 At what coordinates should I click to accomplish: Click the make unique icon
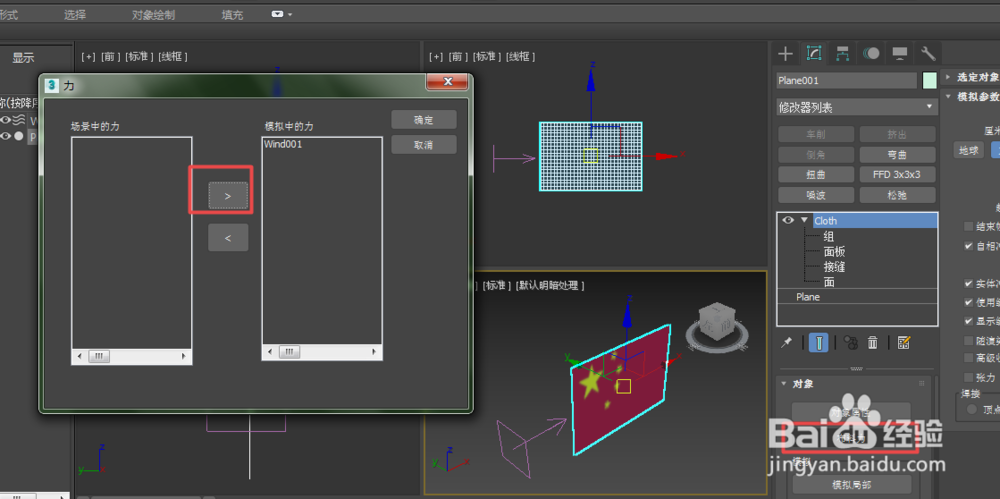(x=850, y=343)
